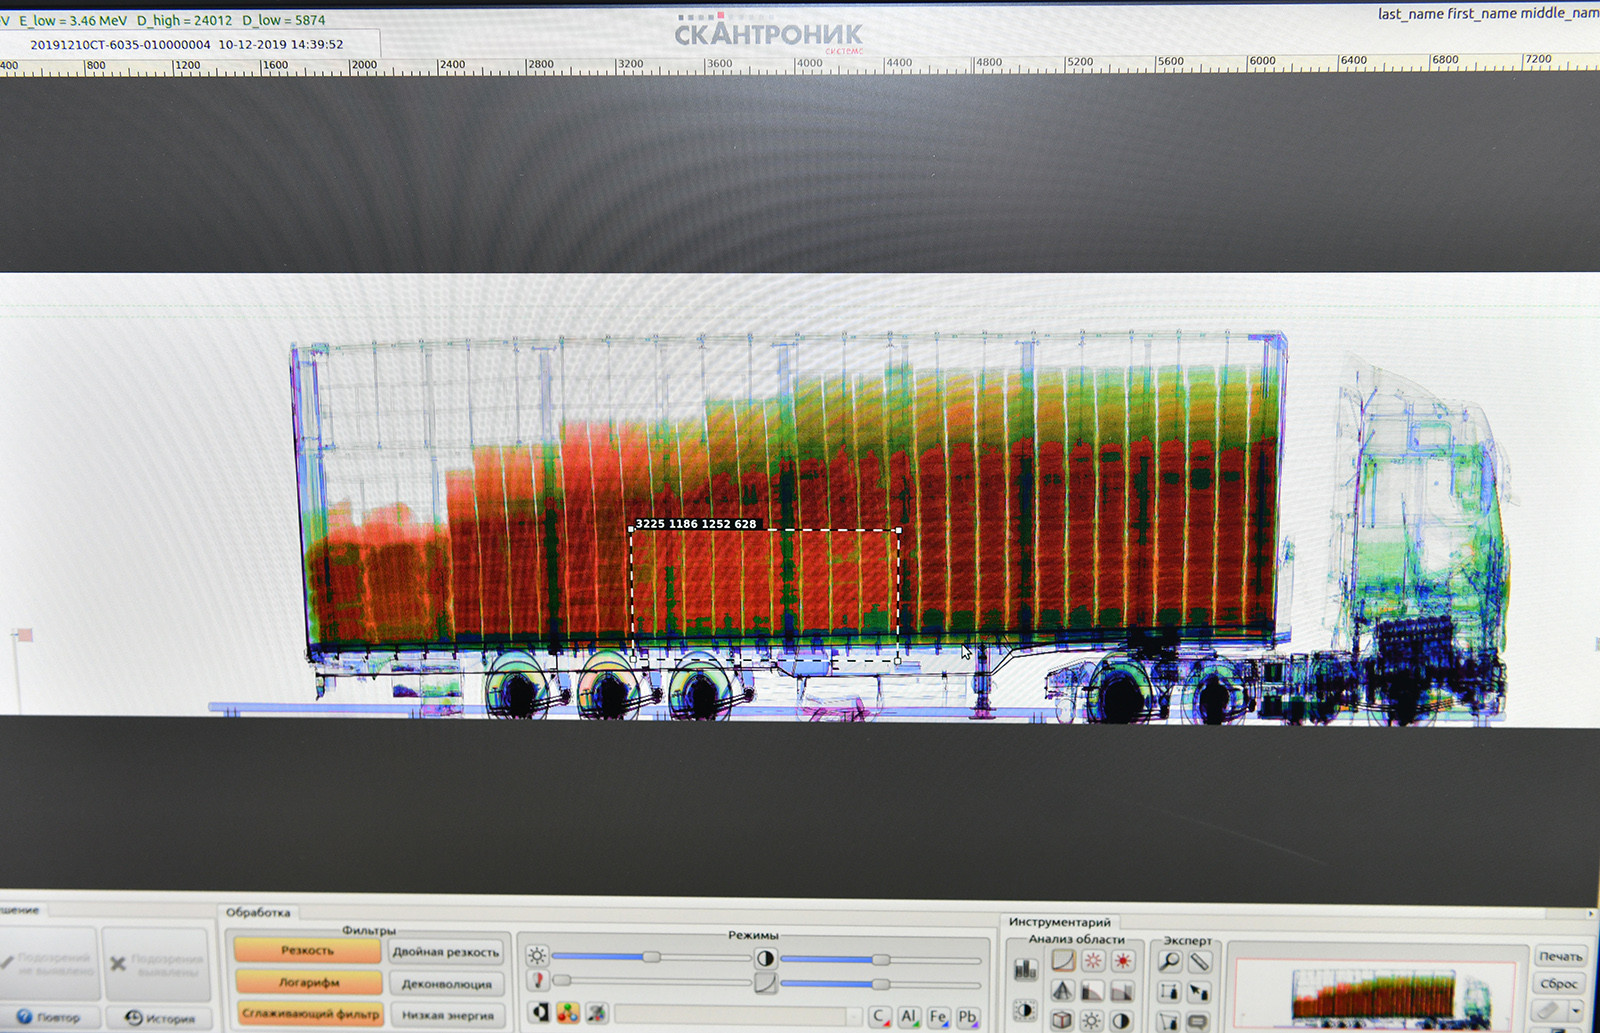
Task: Click the brightness slider handle
Action: point(651,957)
